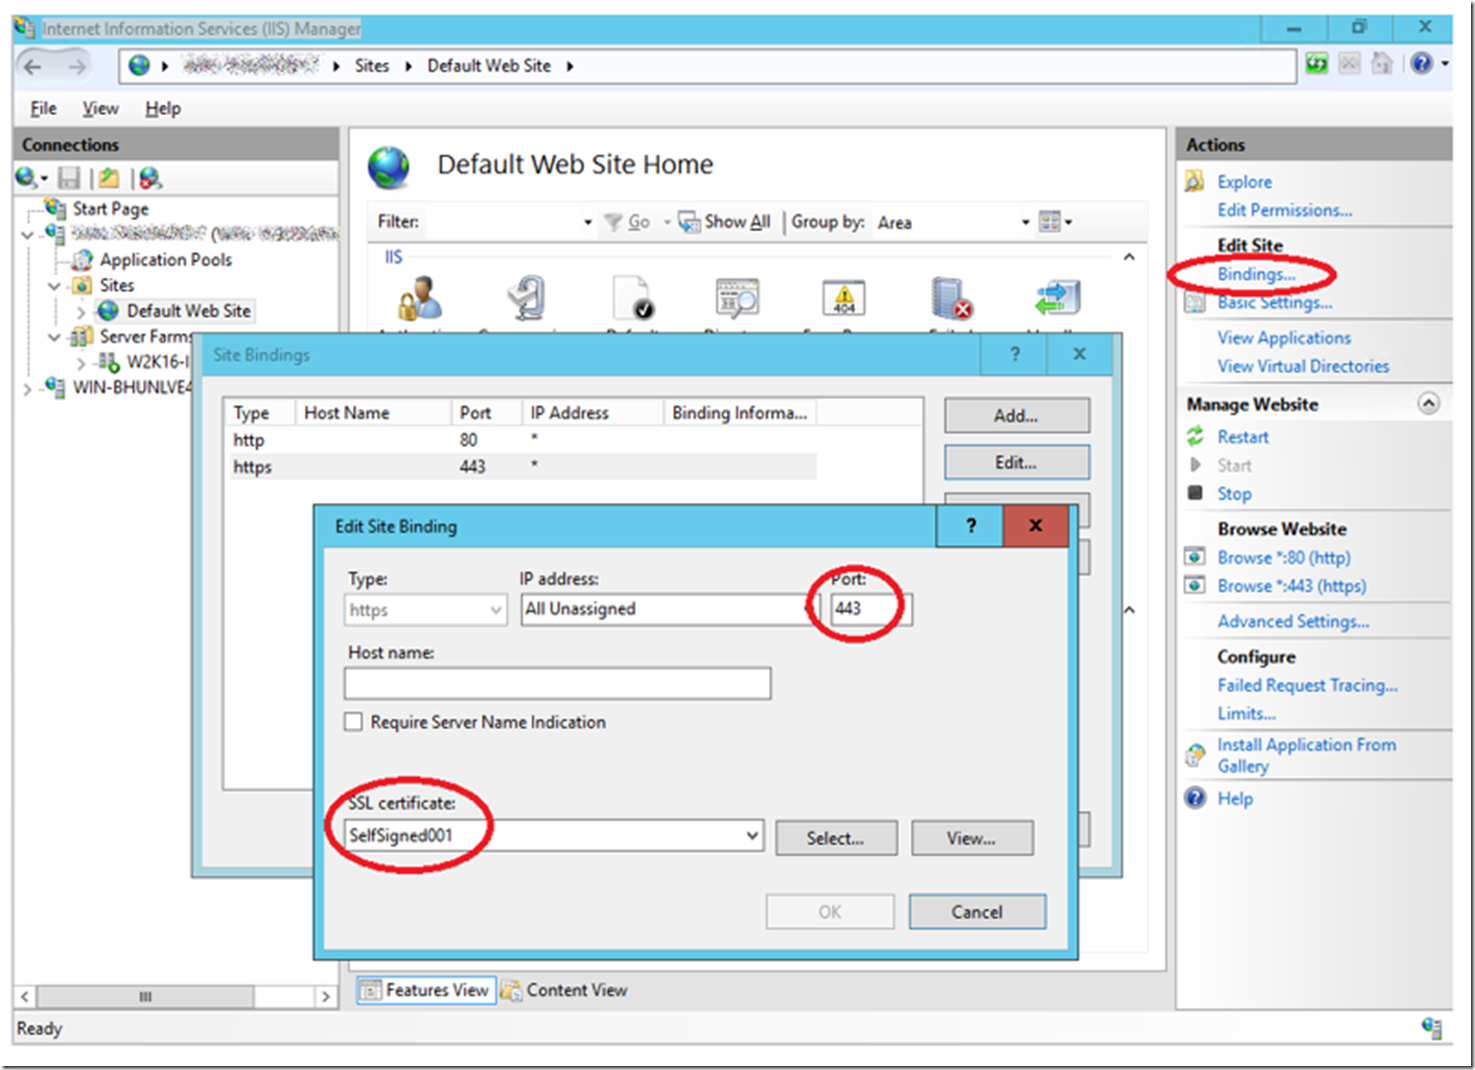Click the Failed Request Tracing... link

[x=1307, y=685]
